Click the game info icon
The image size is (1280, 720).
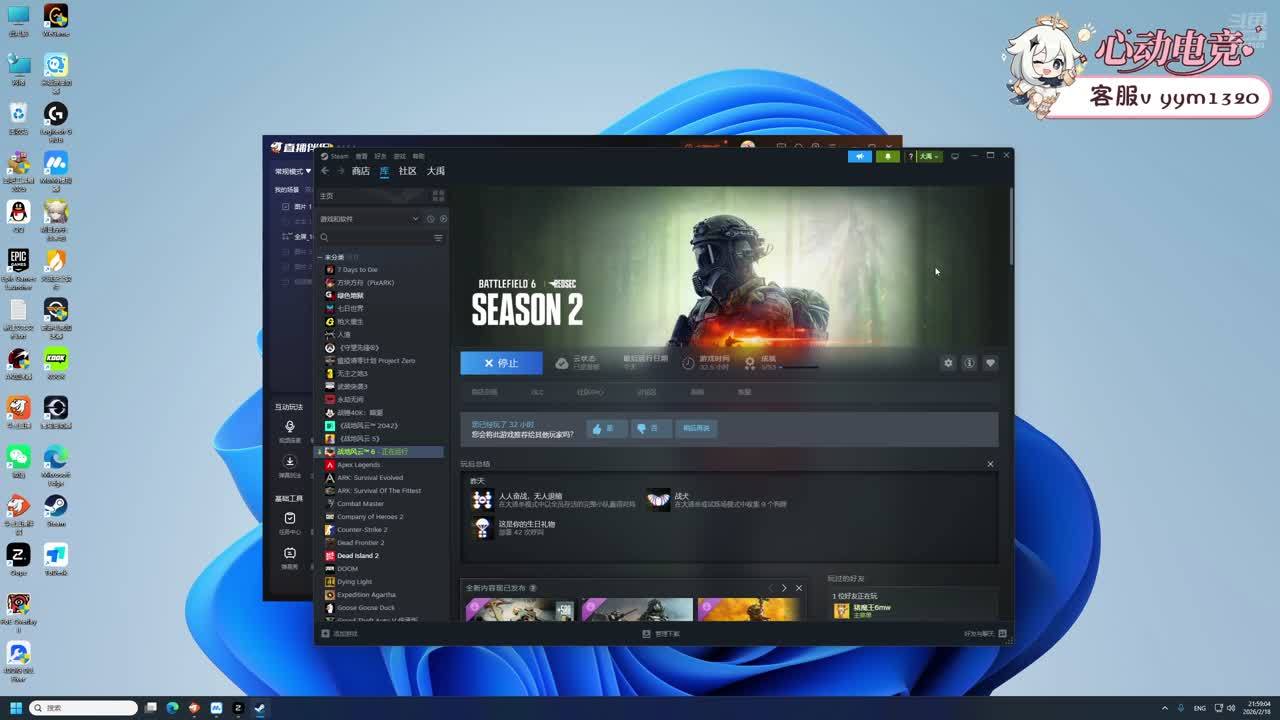(969, 363)
